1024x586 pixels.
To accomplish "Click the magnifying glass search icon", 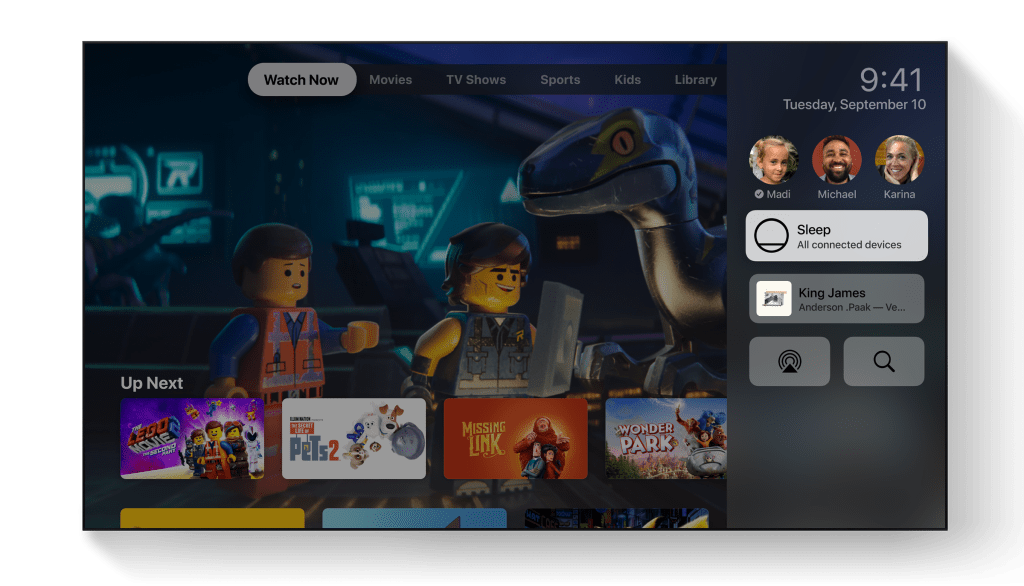I will 884,362.
